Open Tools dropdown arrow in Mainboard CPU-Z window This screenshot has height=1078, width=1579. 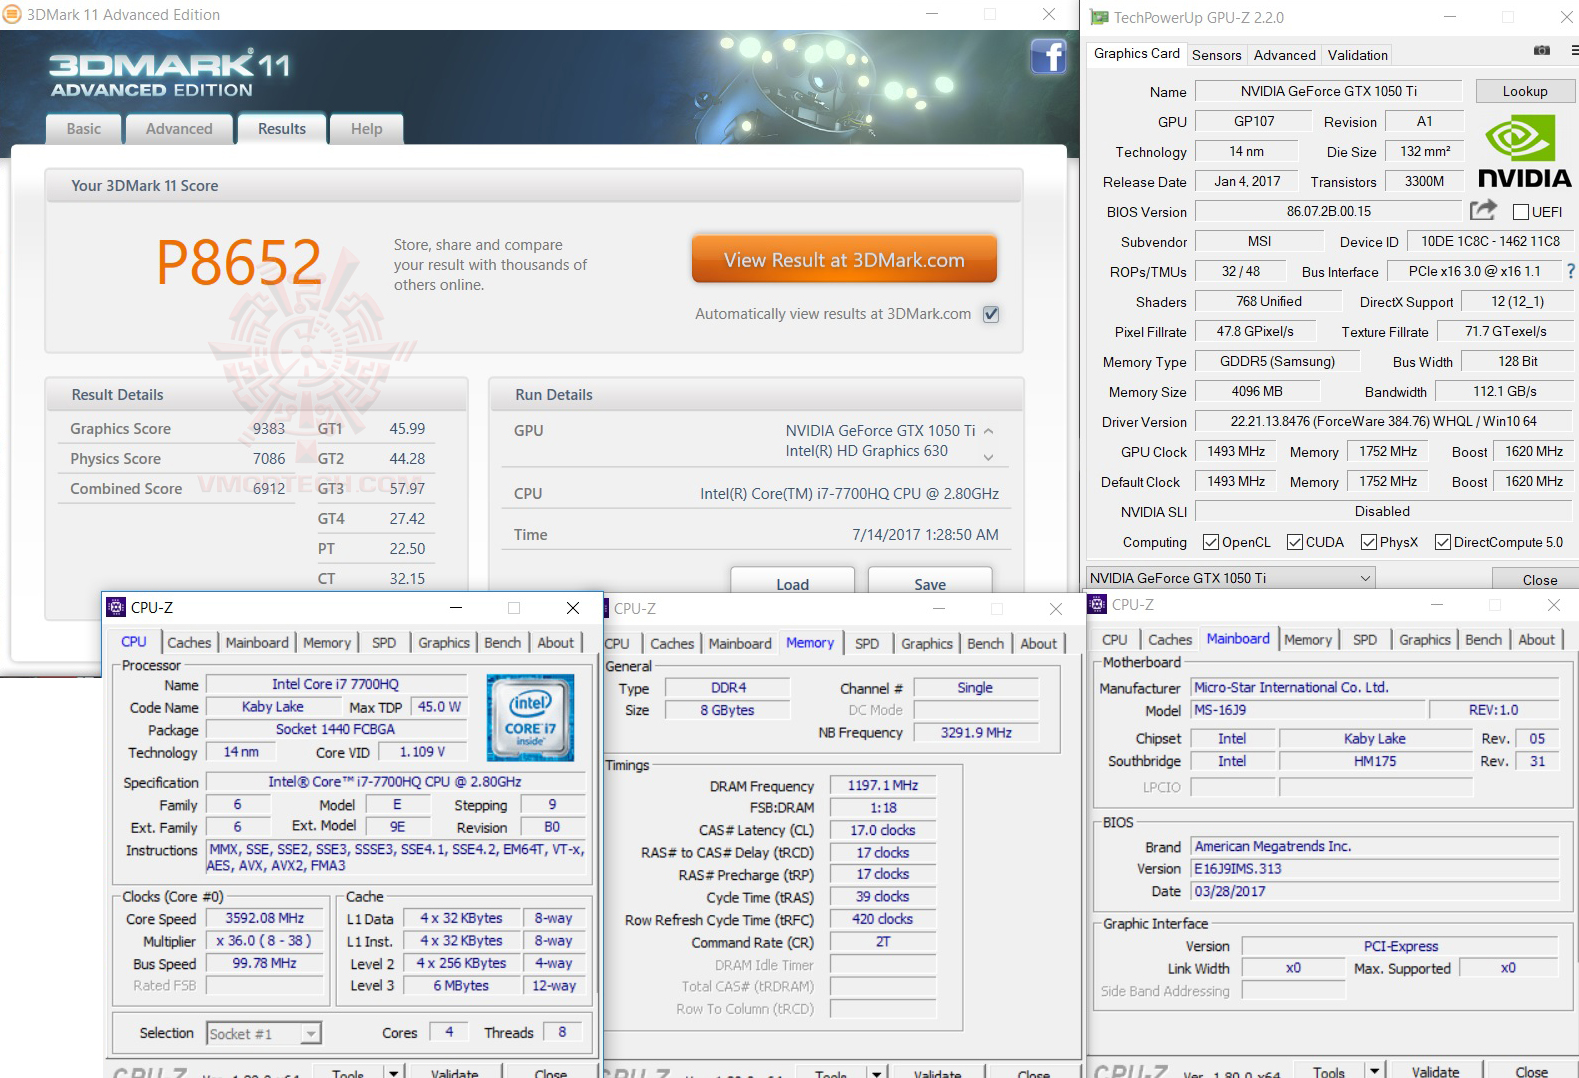click(1375, 1071)
